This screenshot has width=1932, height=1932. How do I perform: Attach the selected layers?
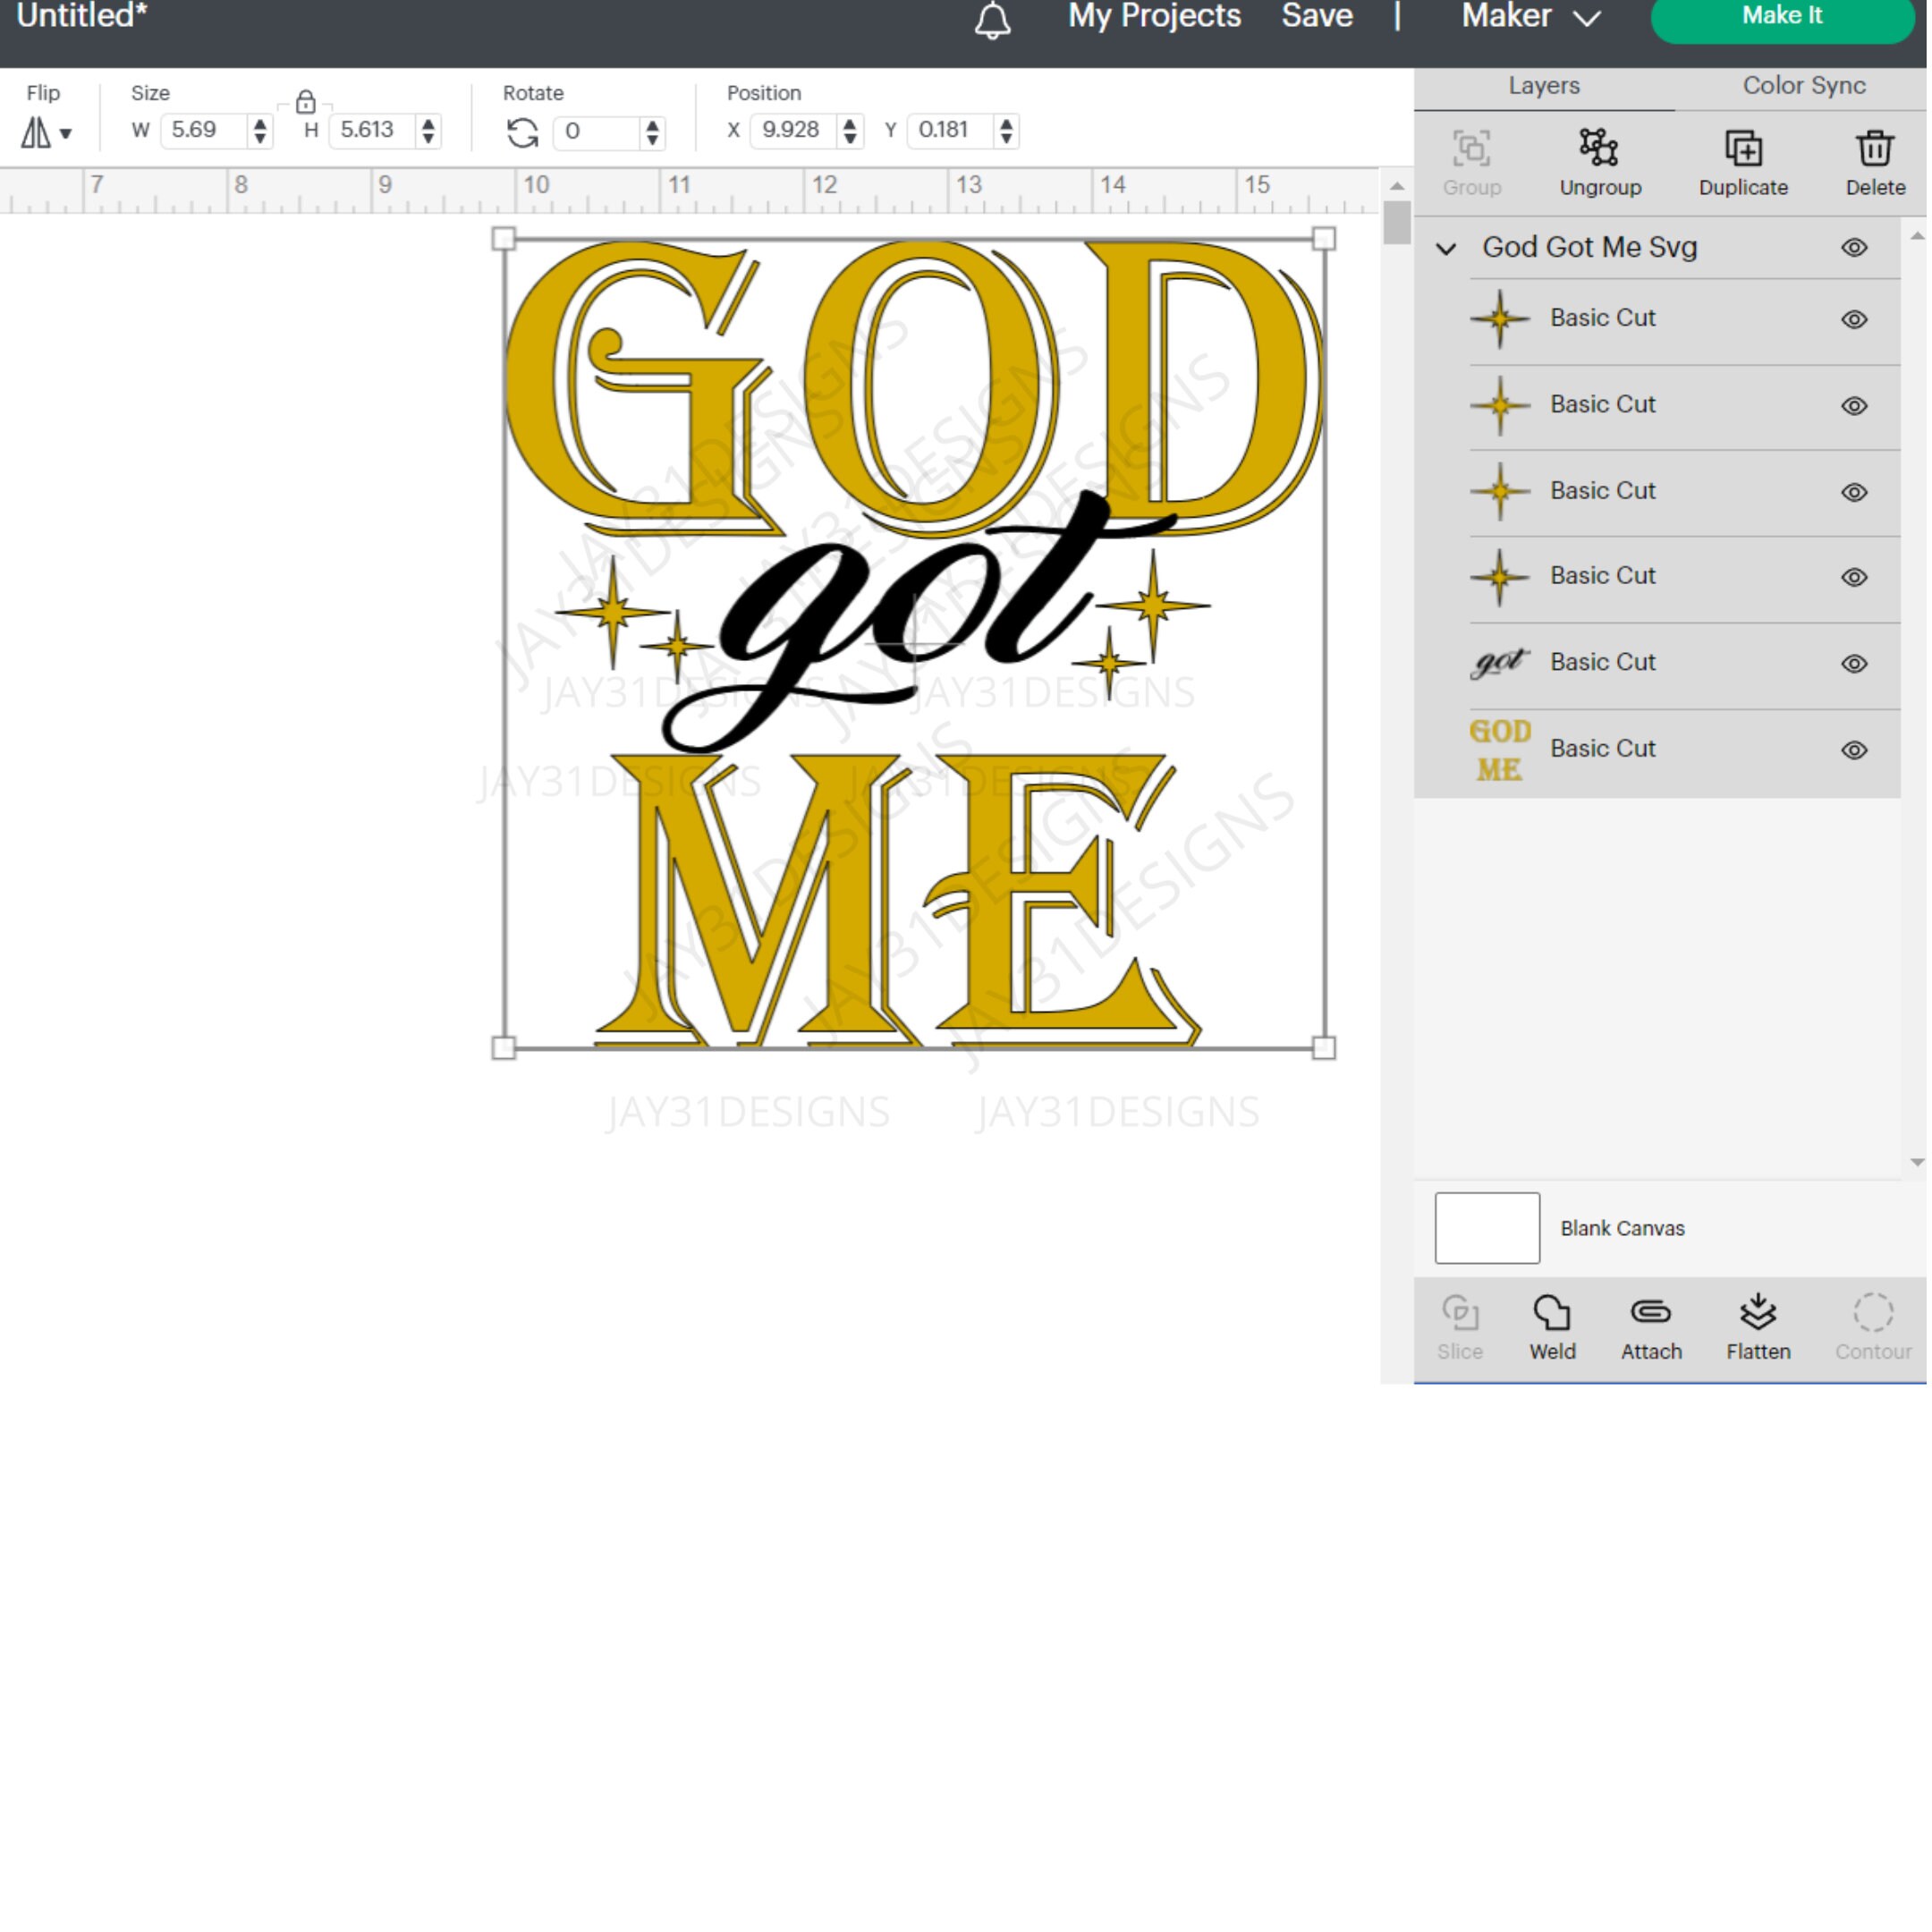pyautogui.click(x=1650, y=1325)
